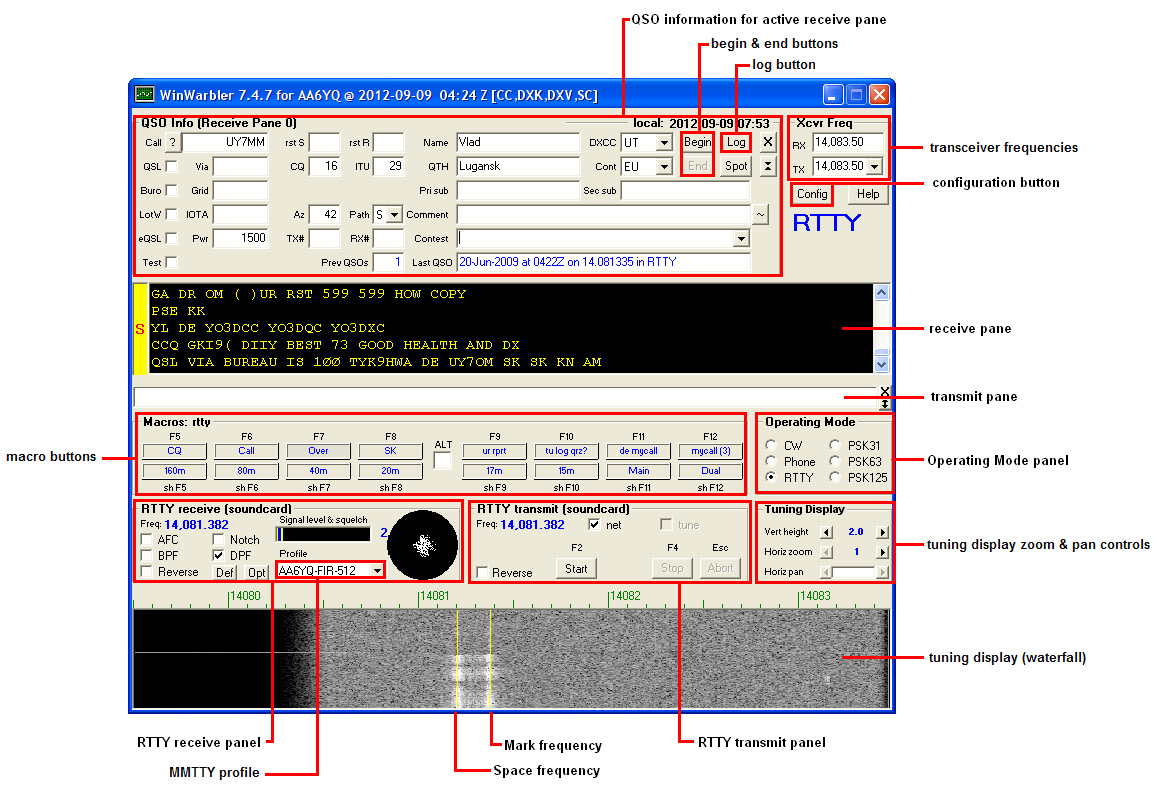Click the 160m macro button
Screen dimensions: 1163x794
pos(174,471)
